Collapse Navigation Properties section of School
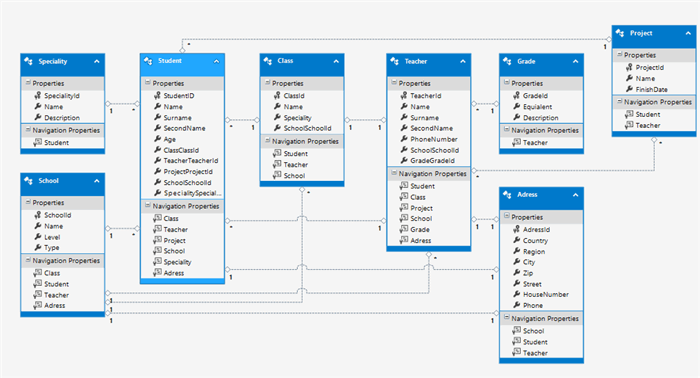The image size is (700, 378). pyautogui.click(x=28, y=260)
